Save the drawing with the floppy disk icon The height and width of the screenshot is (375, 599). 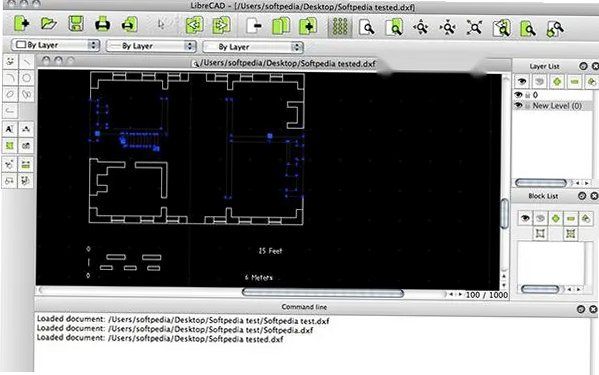(76, 24)
